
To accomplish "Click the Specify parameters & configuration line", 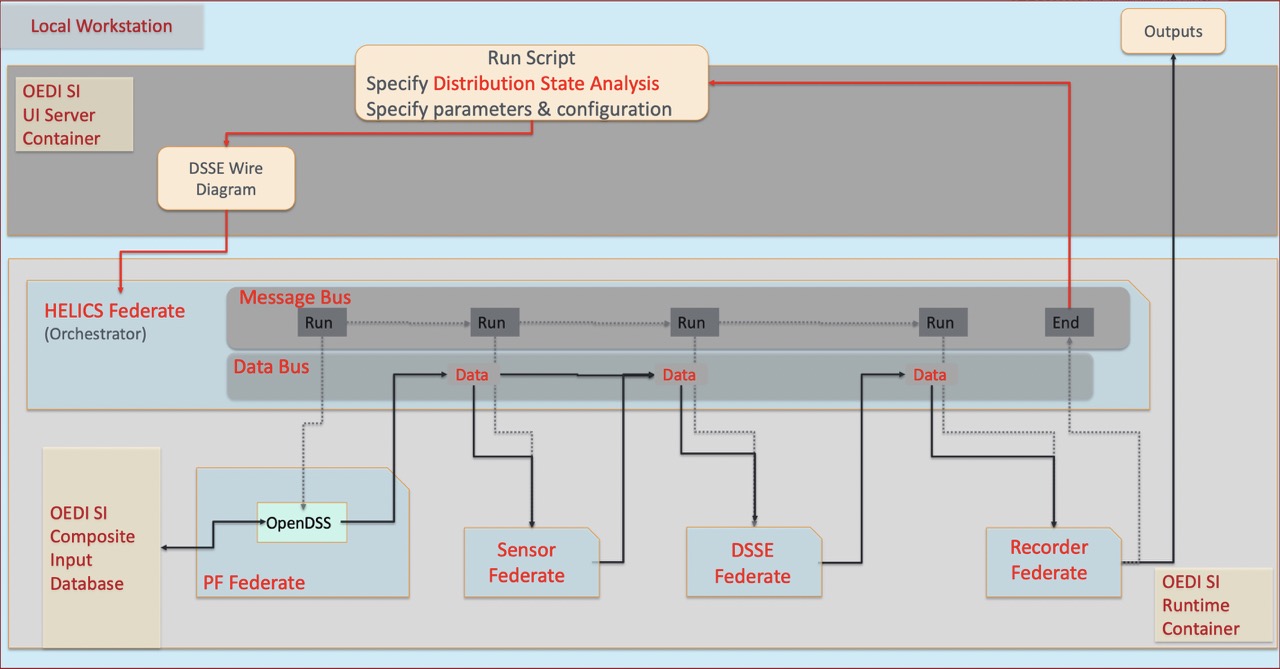I will (519, 109).
